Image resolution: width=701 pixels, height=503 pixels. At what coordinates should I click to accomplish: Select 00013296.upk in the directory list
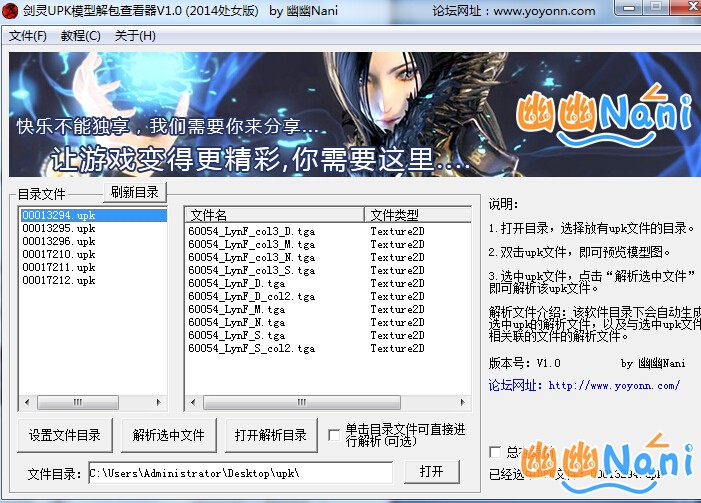[x=94, y=241]
